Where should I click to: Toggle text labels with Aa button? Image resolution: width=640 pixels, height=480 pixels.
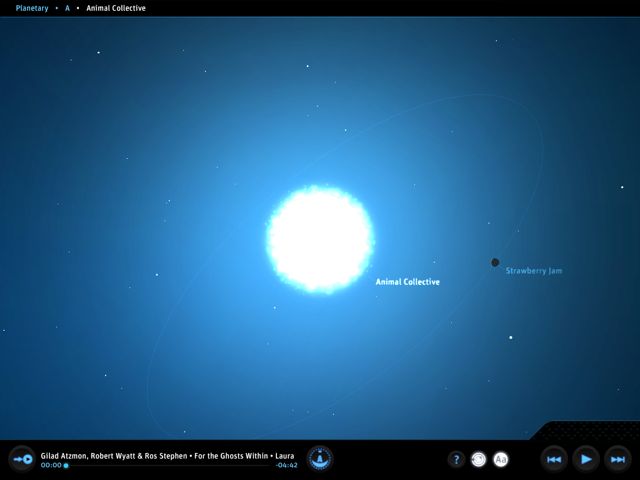point(501,460)
